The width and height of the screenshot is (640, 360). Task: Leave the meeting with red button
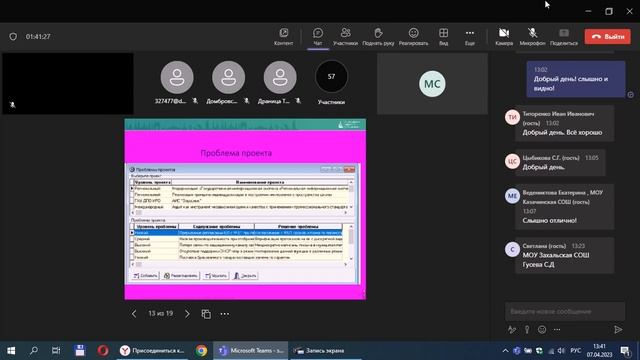607,36
